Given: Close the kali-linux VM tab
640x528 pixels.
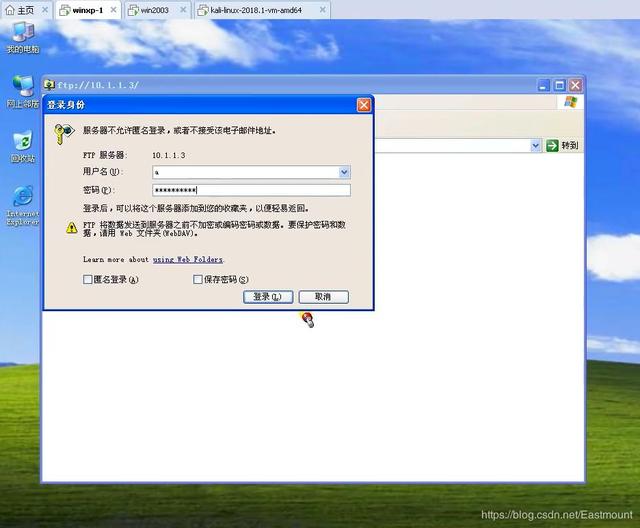Looking at the screenshot, I should (322, 10).
